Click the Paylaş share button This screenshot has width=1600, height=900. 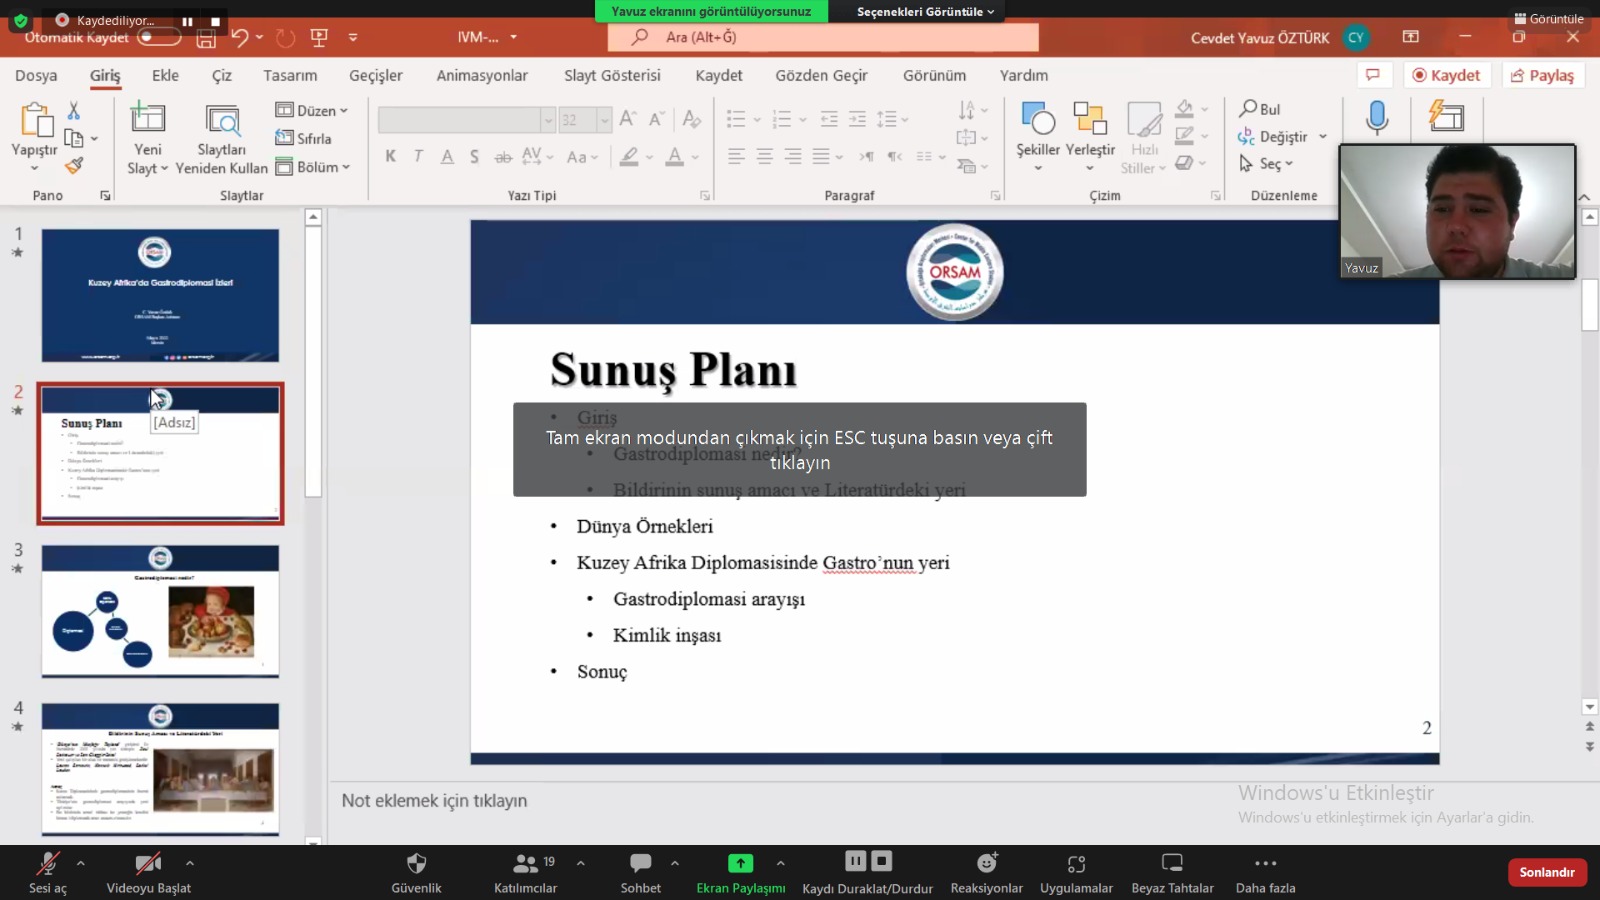point(1542,75)
